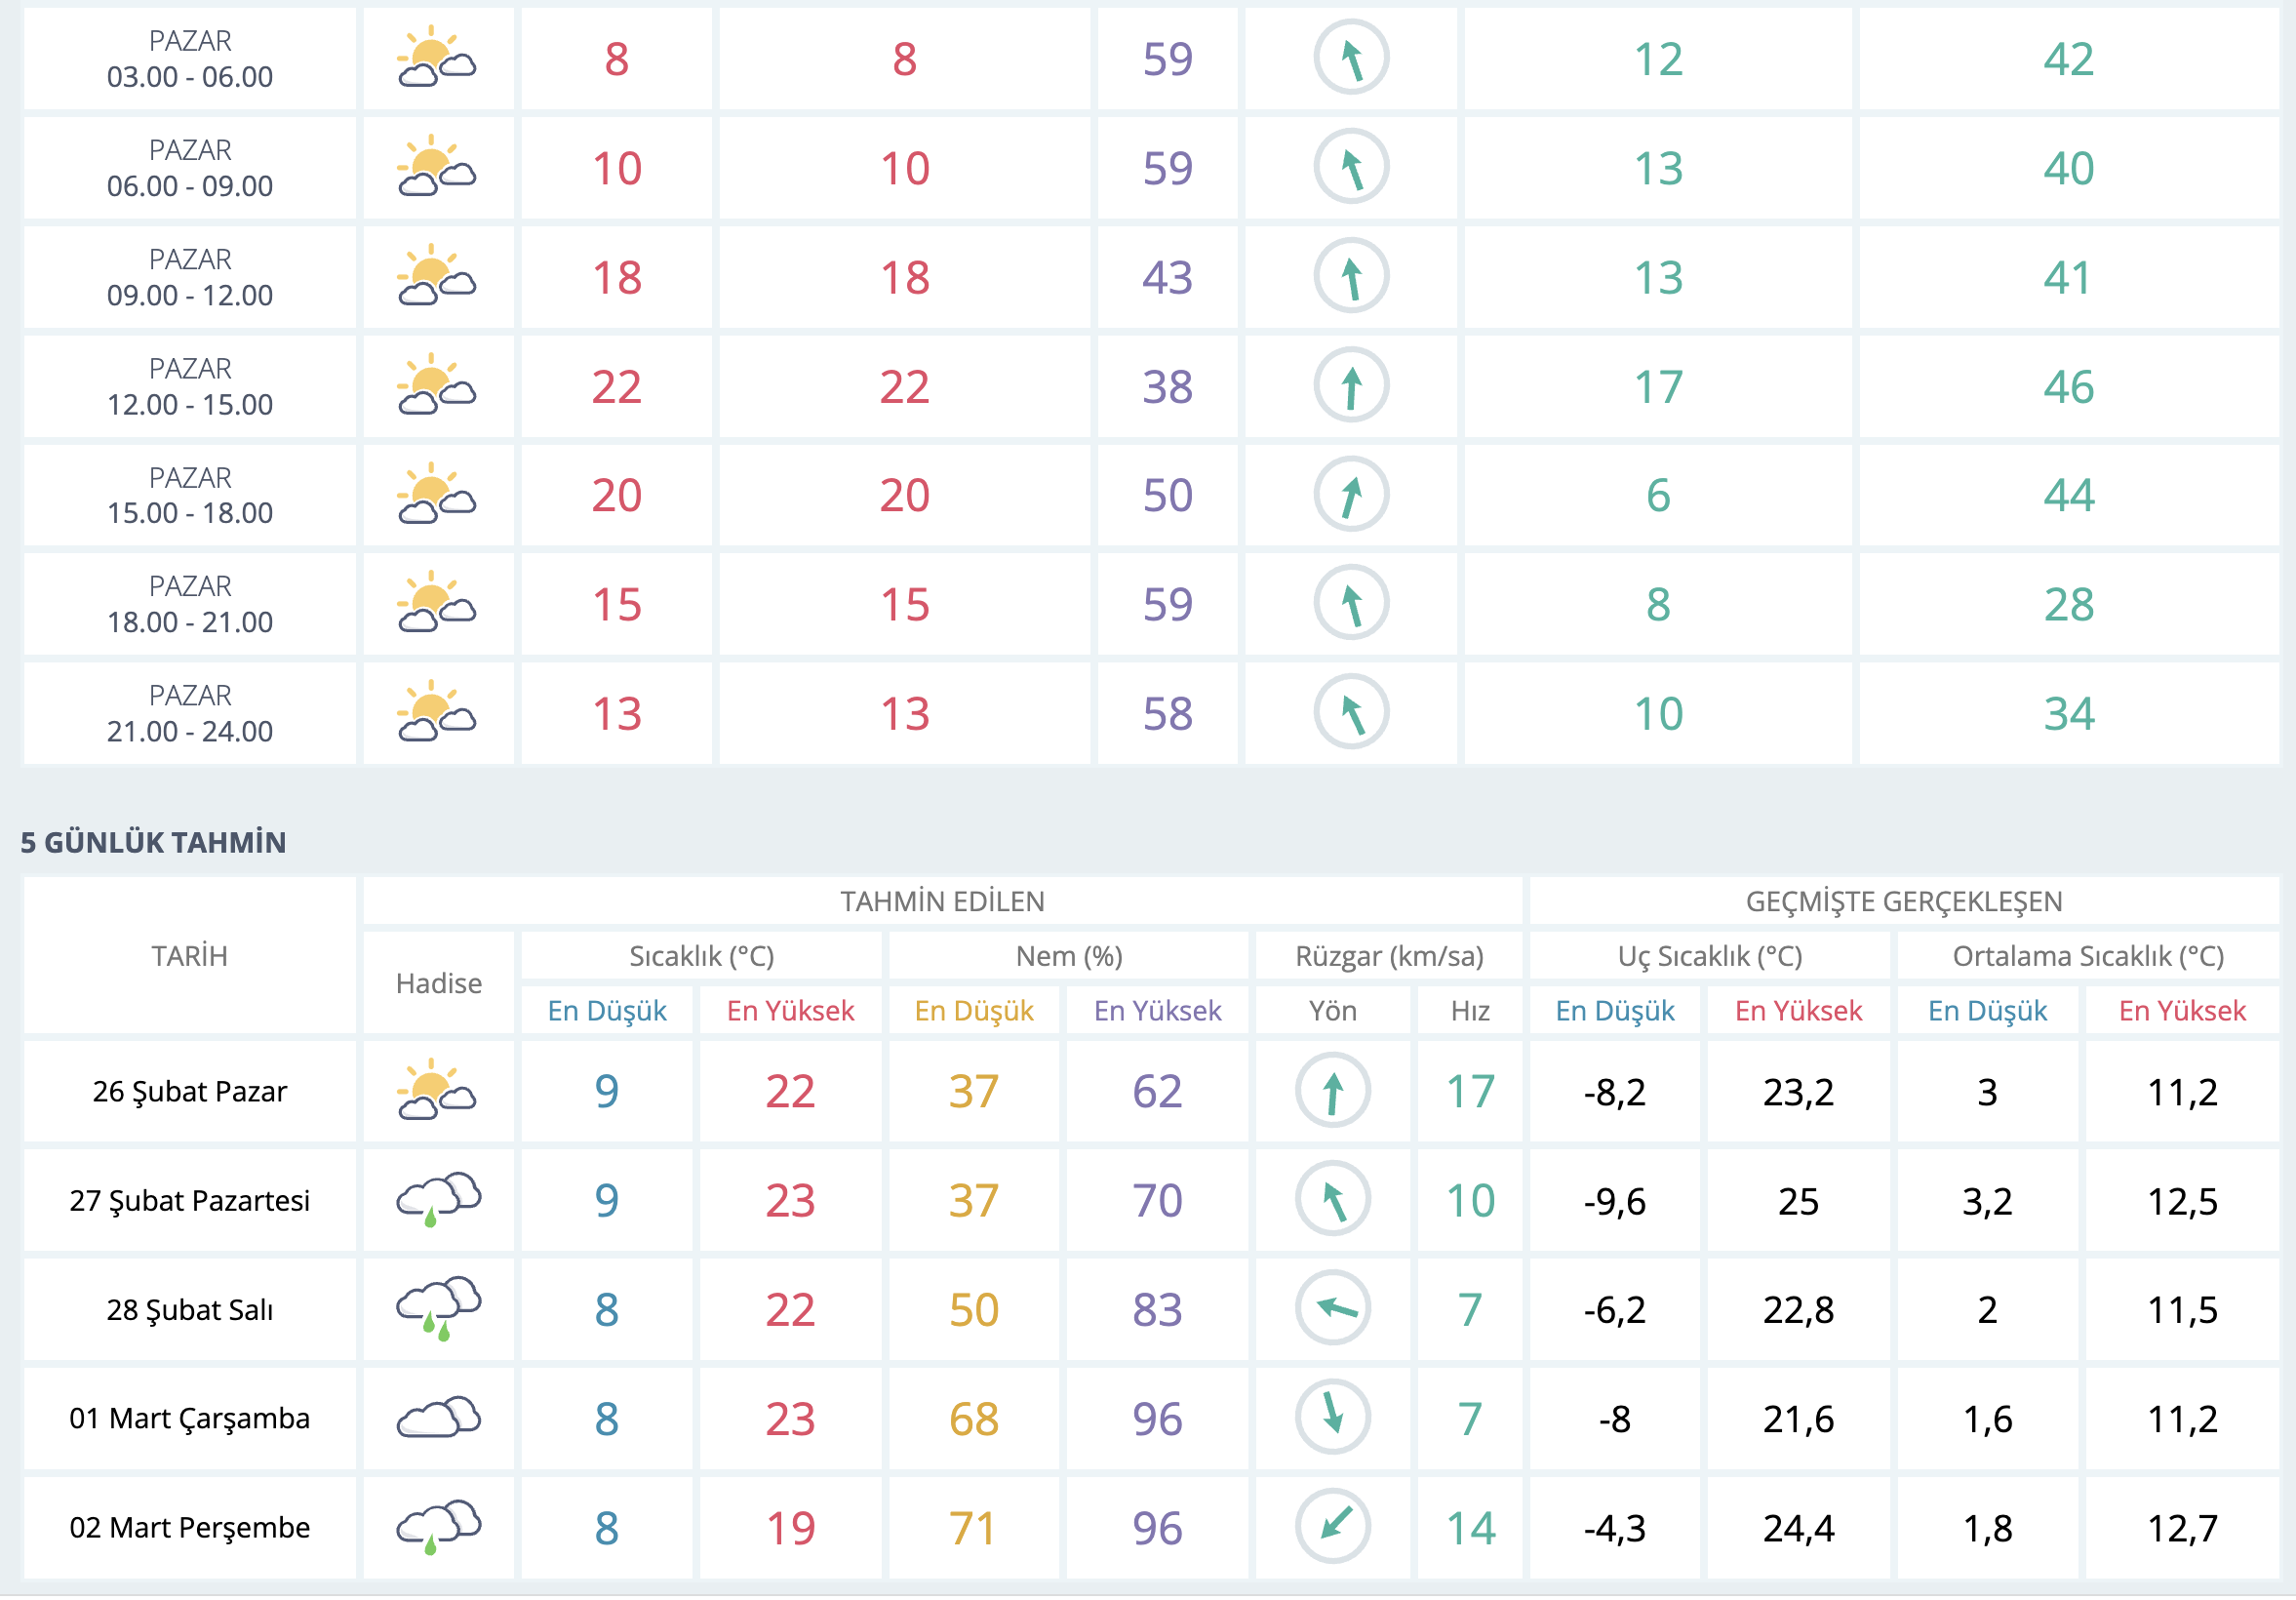The width and height of the screenshot is (2296, 1600).
Task: Click wind direction arrow for 12.00 - 15.00 row
Action: [x=1351, y=385]
